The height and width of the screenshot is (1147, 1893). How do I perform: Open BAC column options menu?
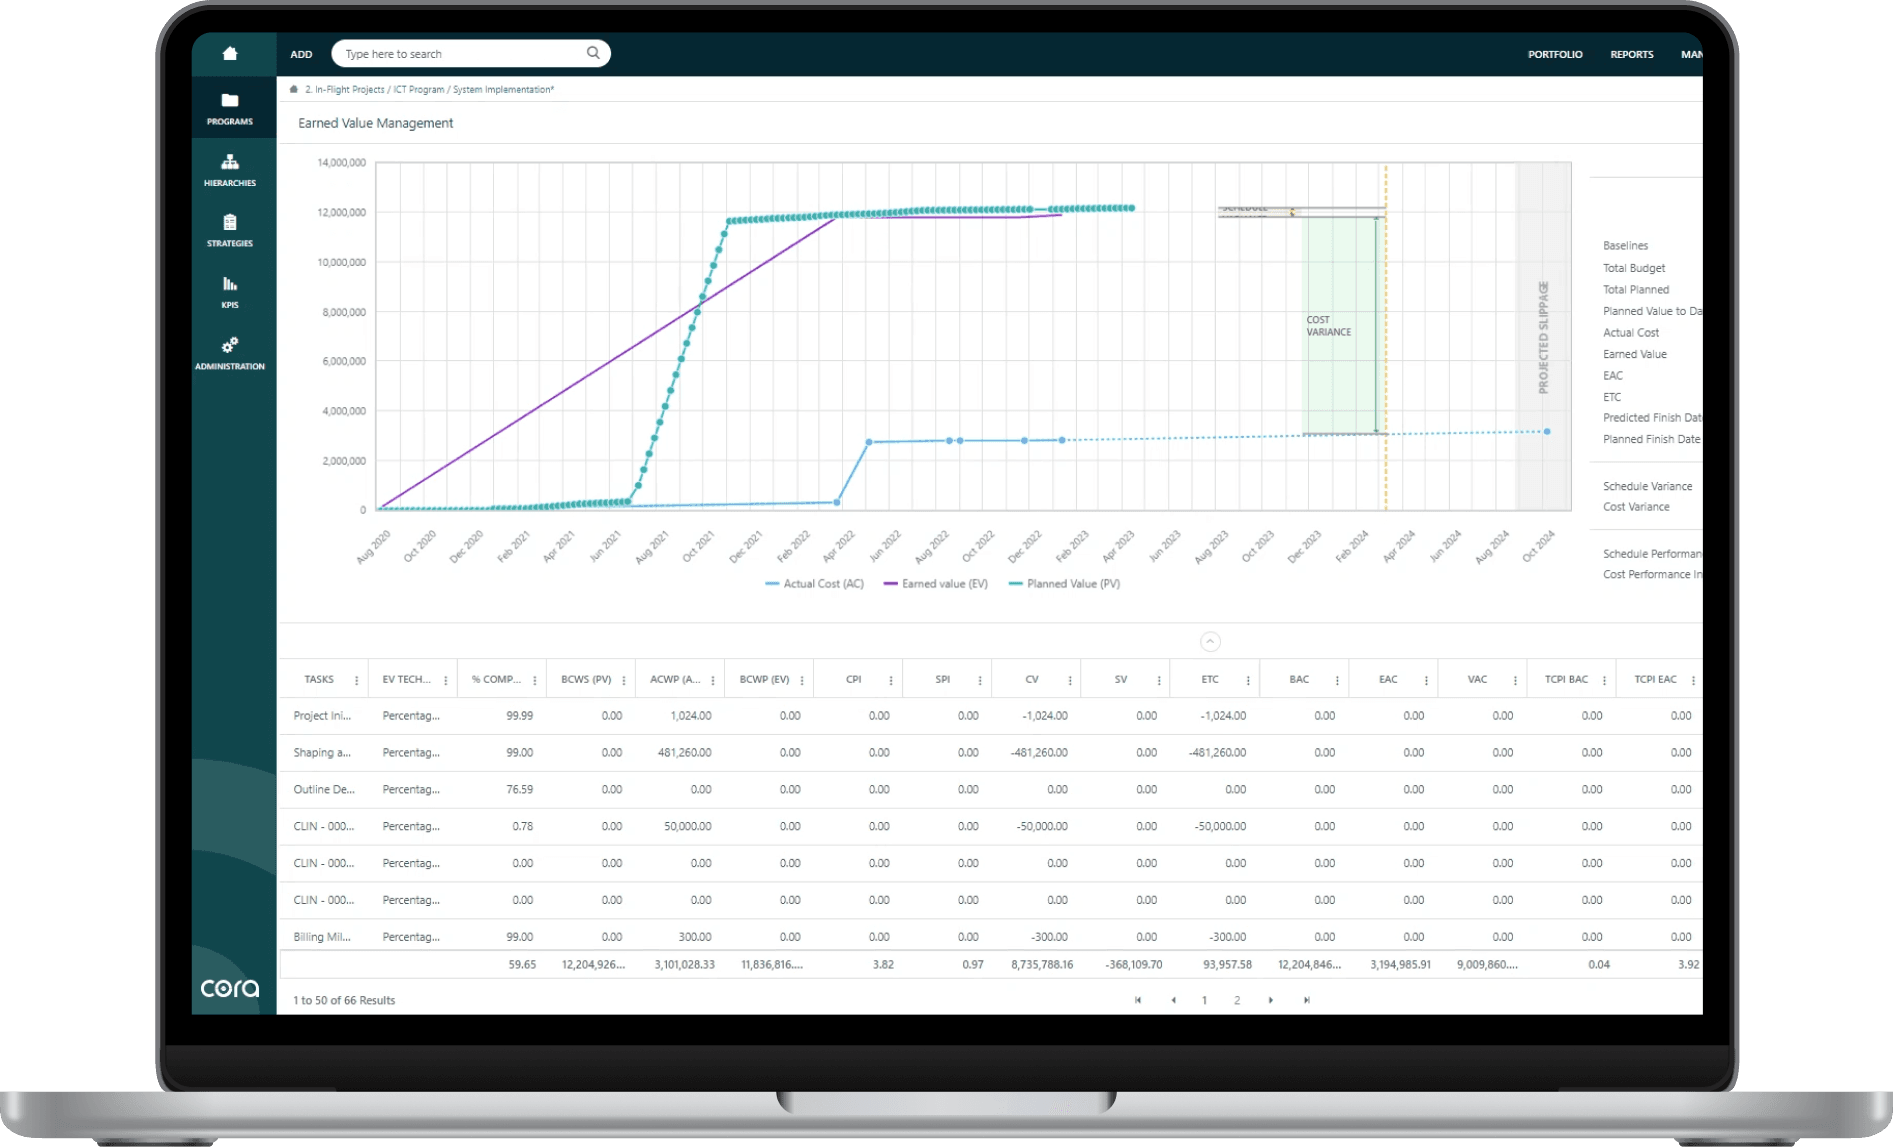pyautogui.click(x=1337, y=680)
